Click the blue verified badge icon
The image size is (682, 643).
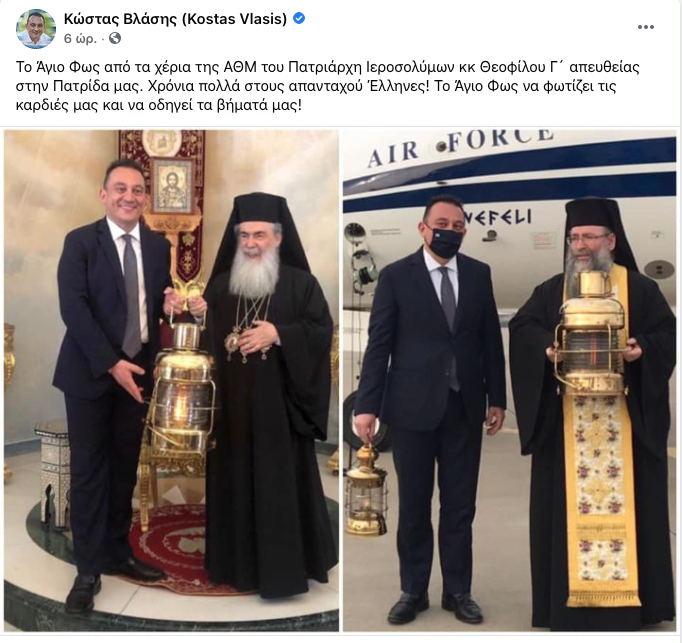click(299, 19)
